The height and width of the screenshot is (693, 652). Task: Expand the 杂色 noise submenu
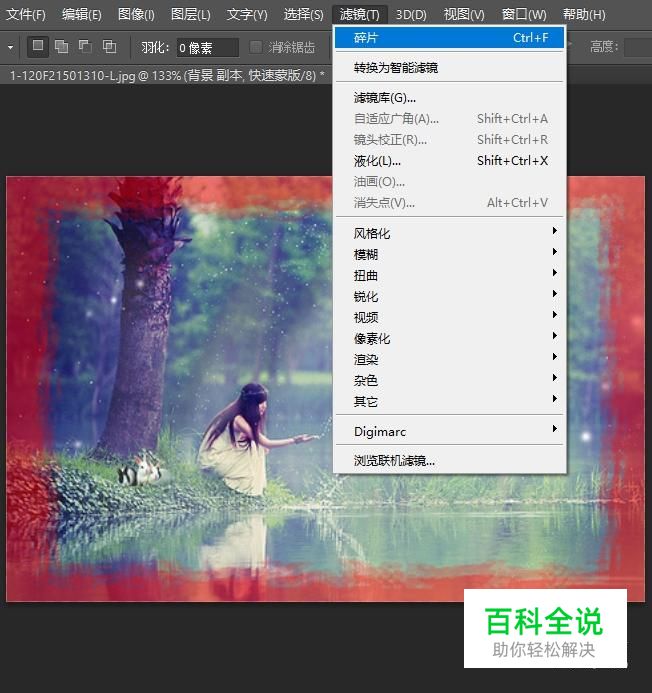point(449,380)
